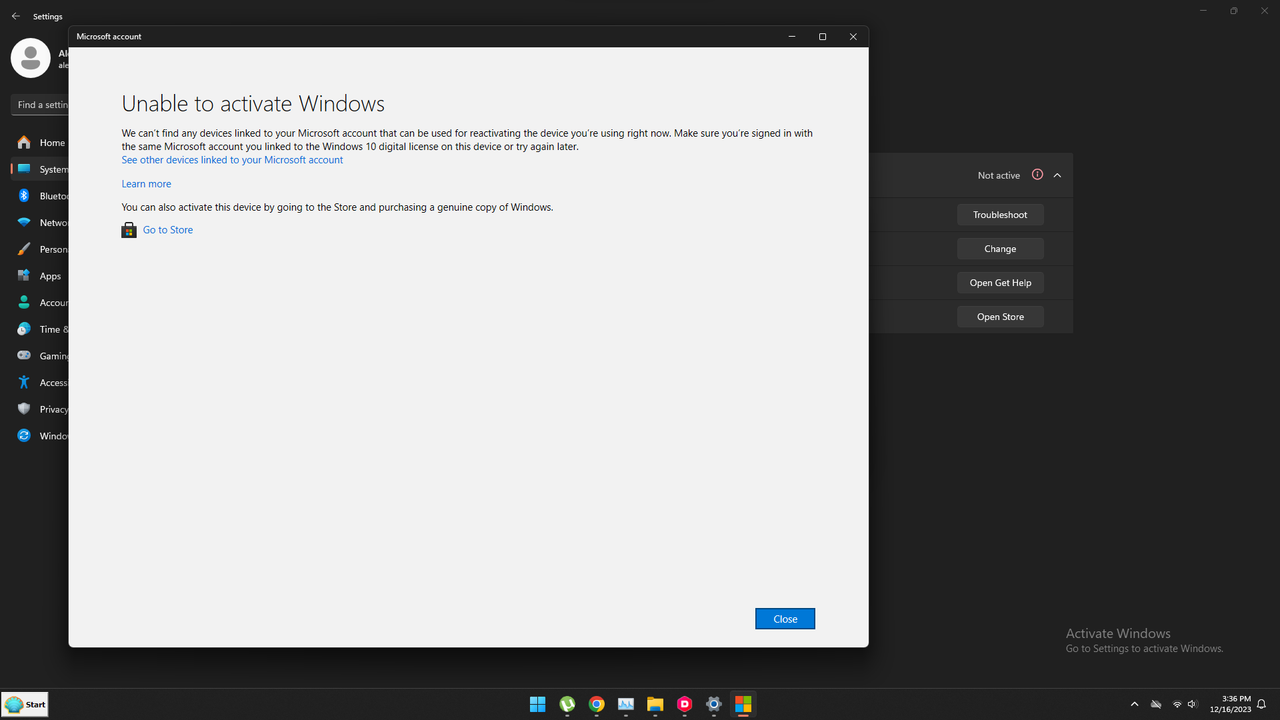Click the Time & language globe icon
Image resolution: width=1280 pixels, height=720 pixels.
tap(24, 329)
